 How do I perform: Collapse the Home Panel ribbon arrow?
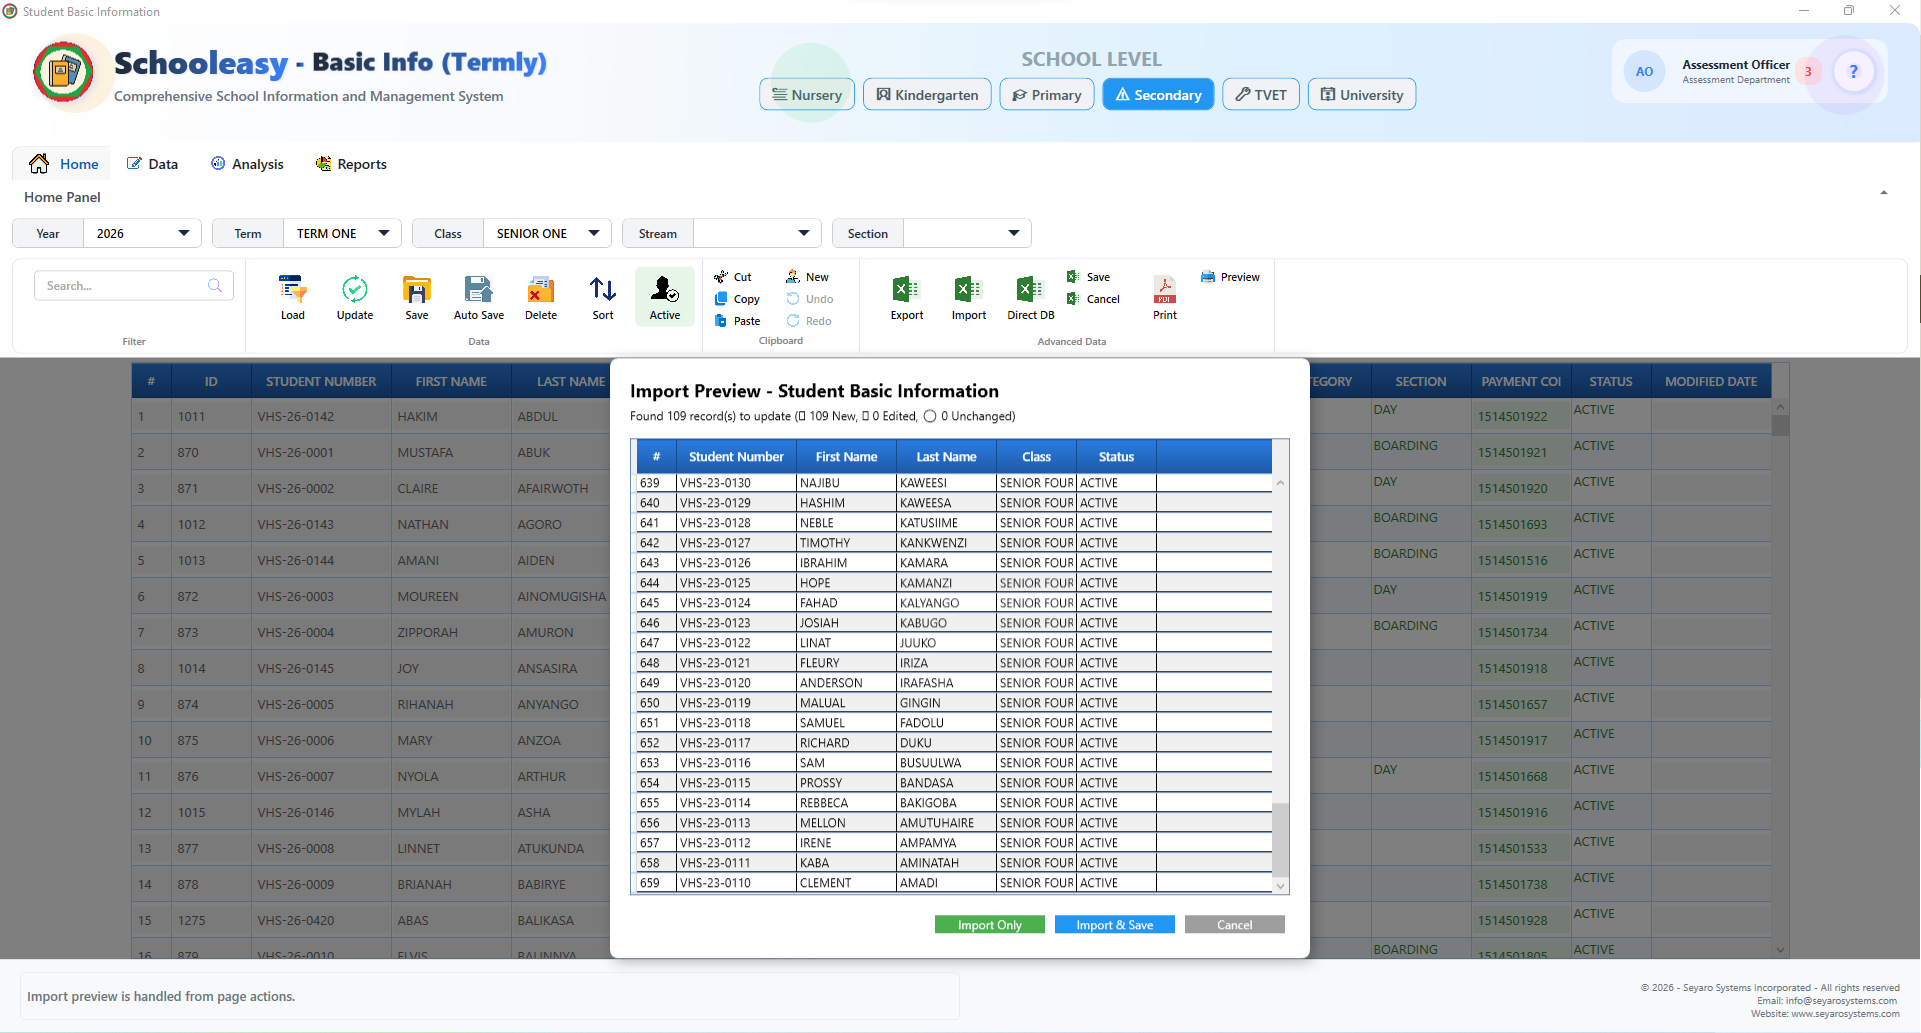point(1883,193)
